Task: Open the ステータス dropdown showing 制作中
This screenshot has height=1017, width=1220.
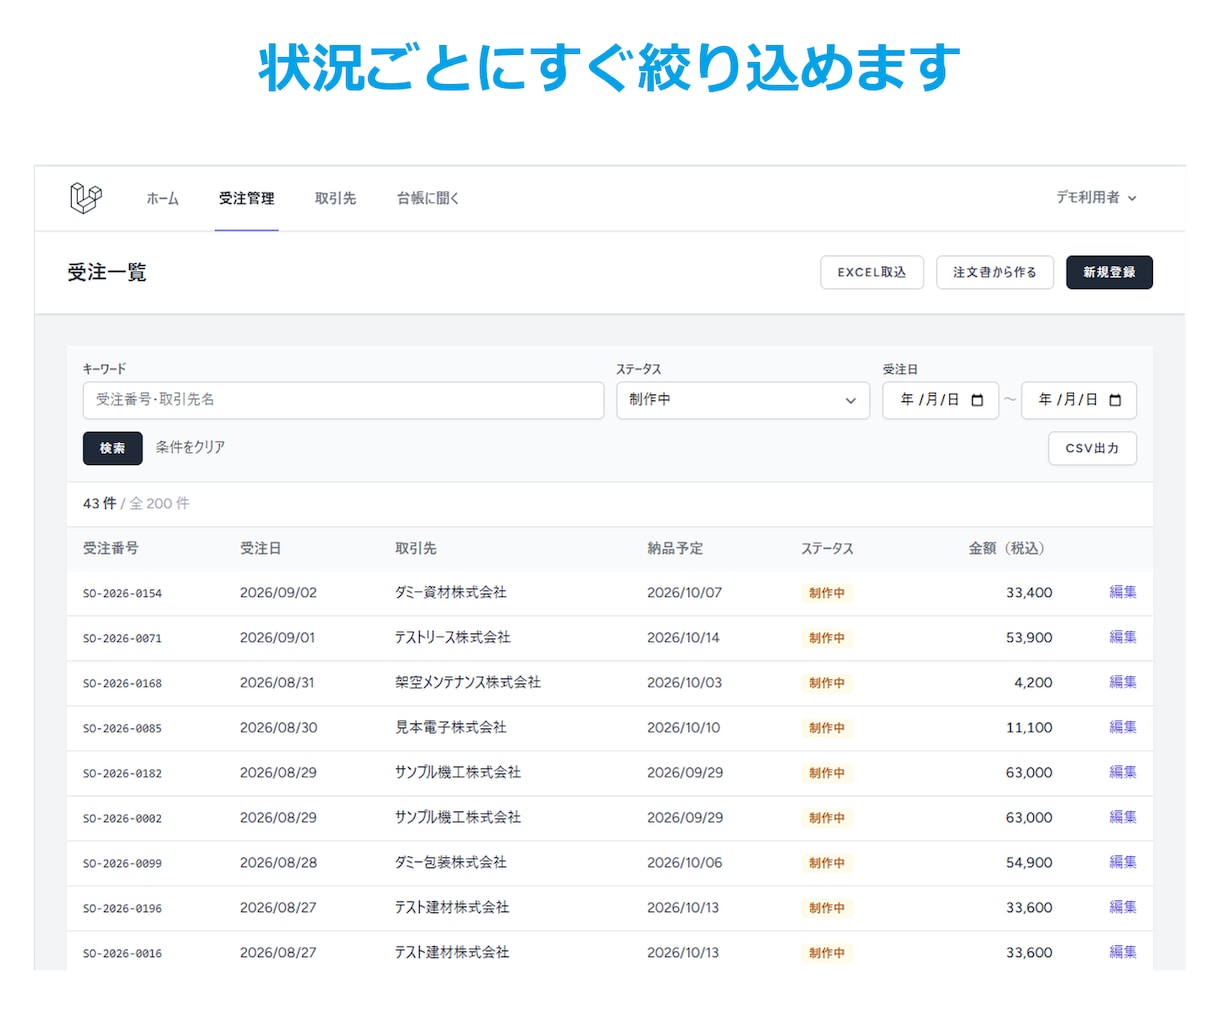Action: [743, 400]
